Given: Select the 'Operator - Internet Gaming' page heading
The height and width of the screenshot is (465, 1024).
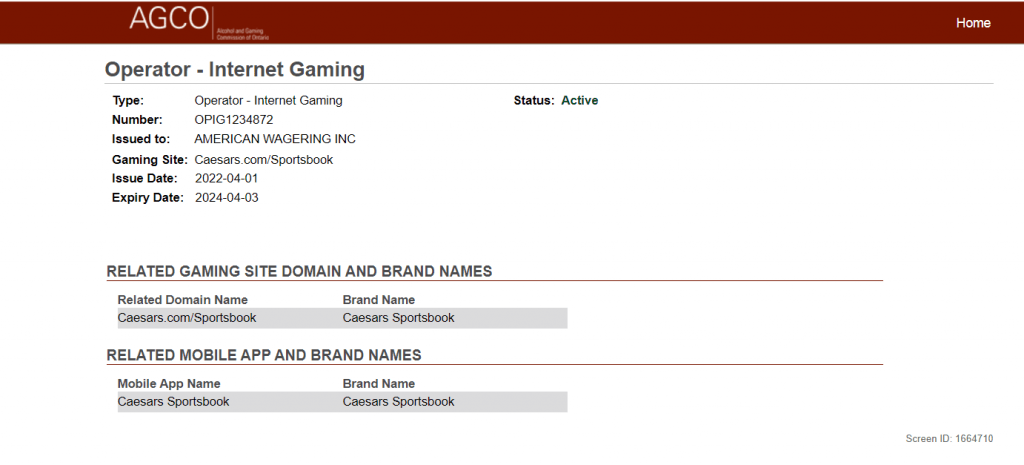Looking at the screenshot, I should point(235,70).
